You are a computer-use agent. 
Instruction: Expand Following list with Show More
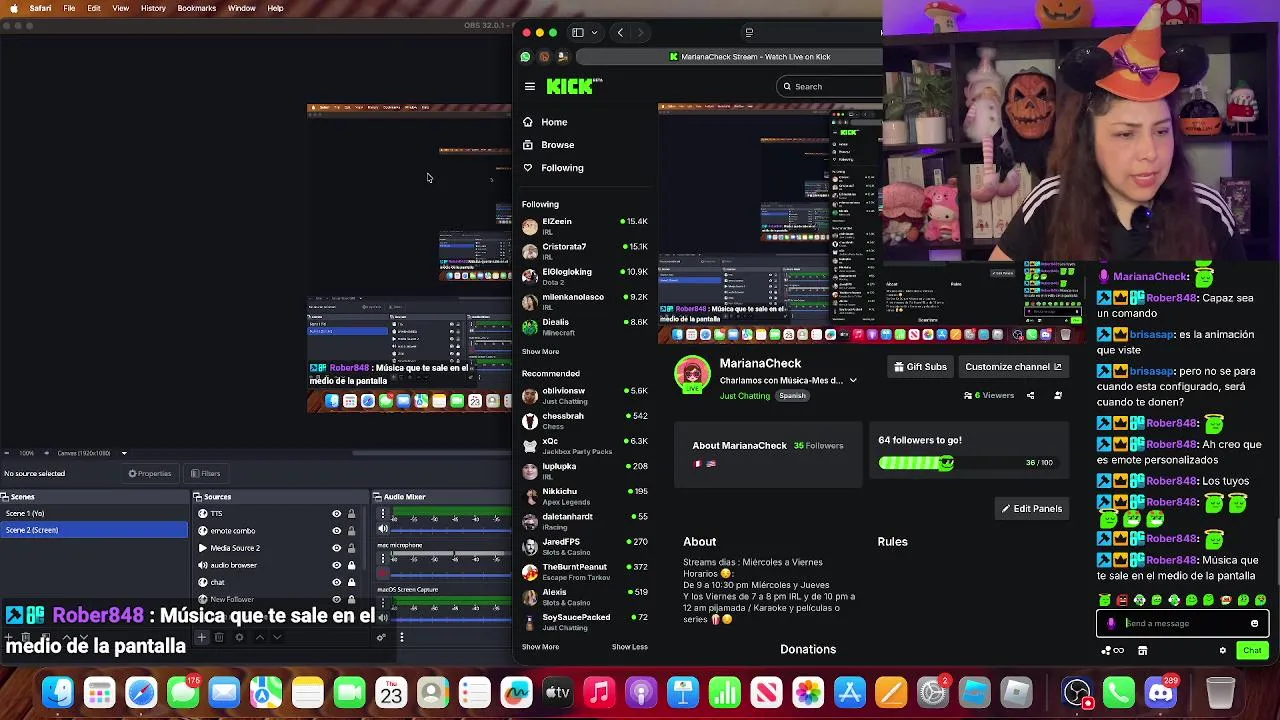click(x=540, y=352)
